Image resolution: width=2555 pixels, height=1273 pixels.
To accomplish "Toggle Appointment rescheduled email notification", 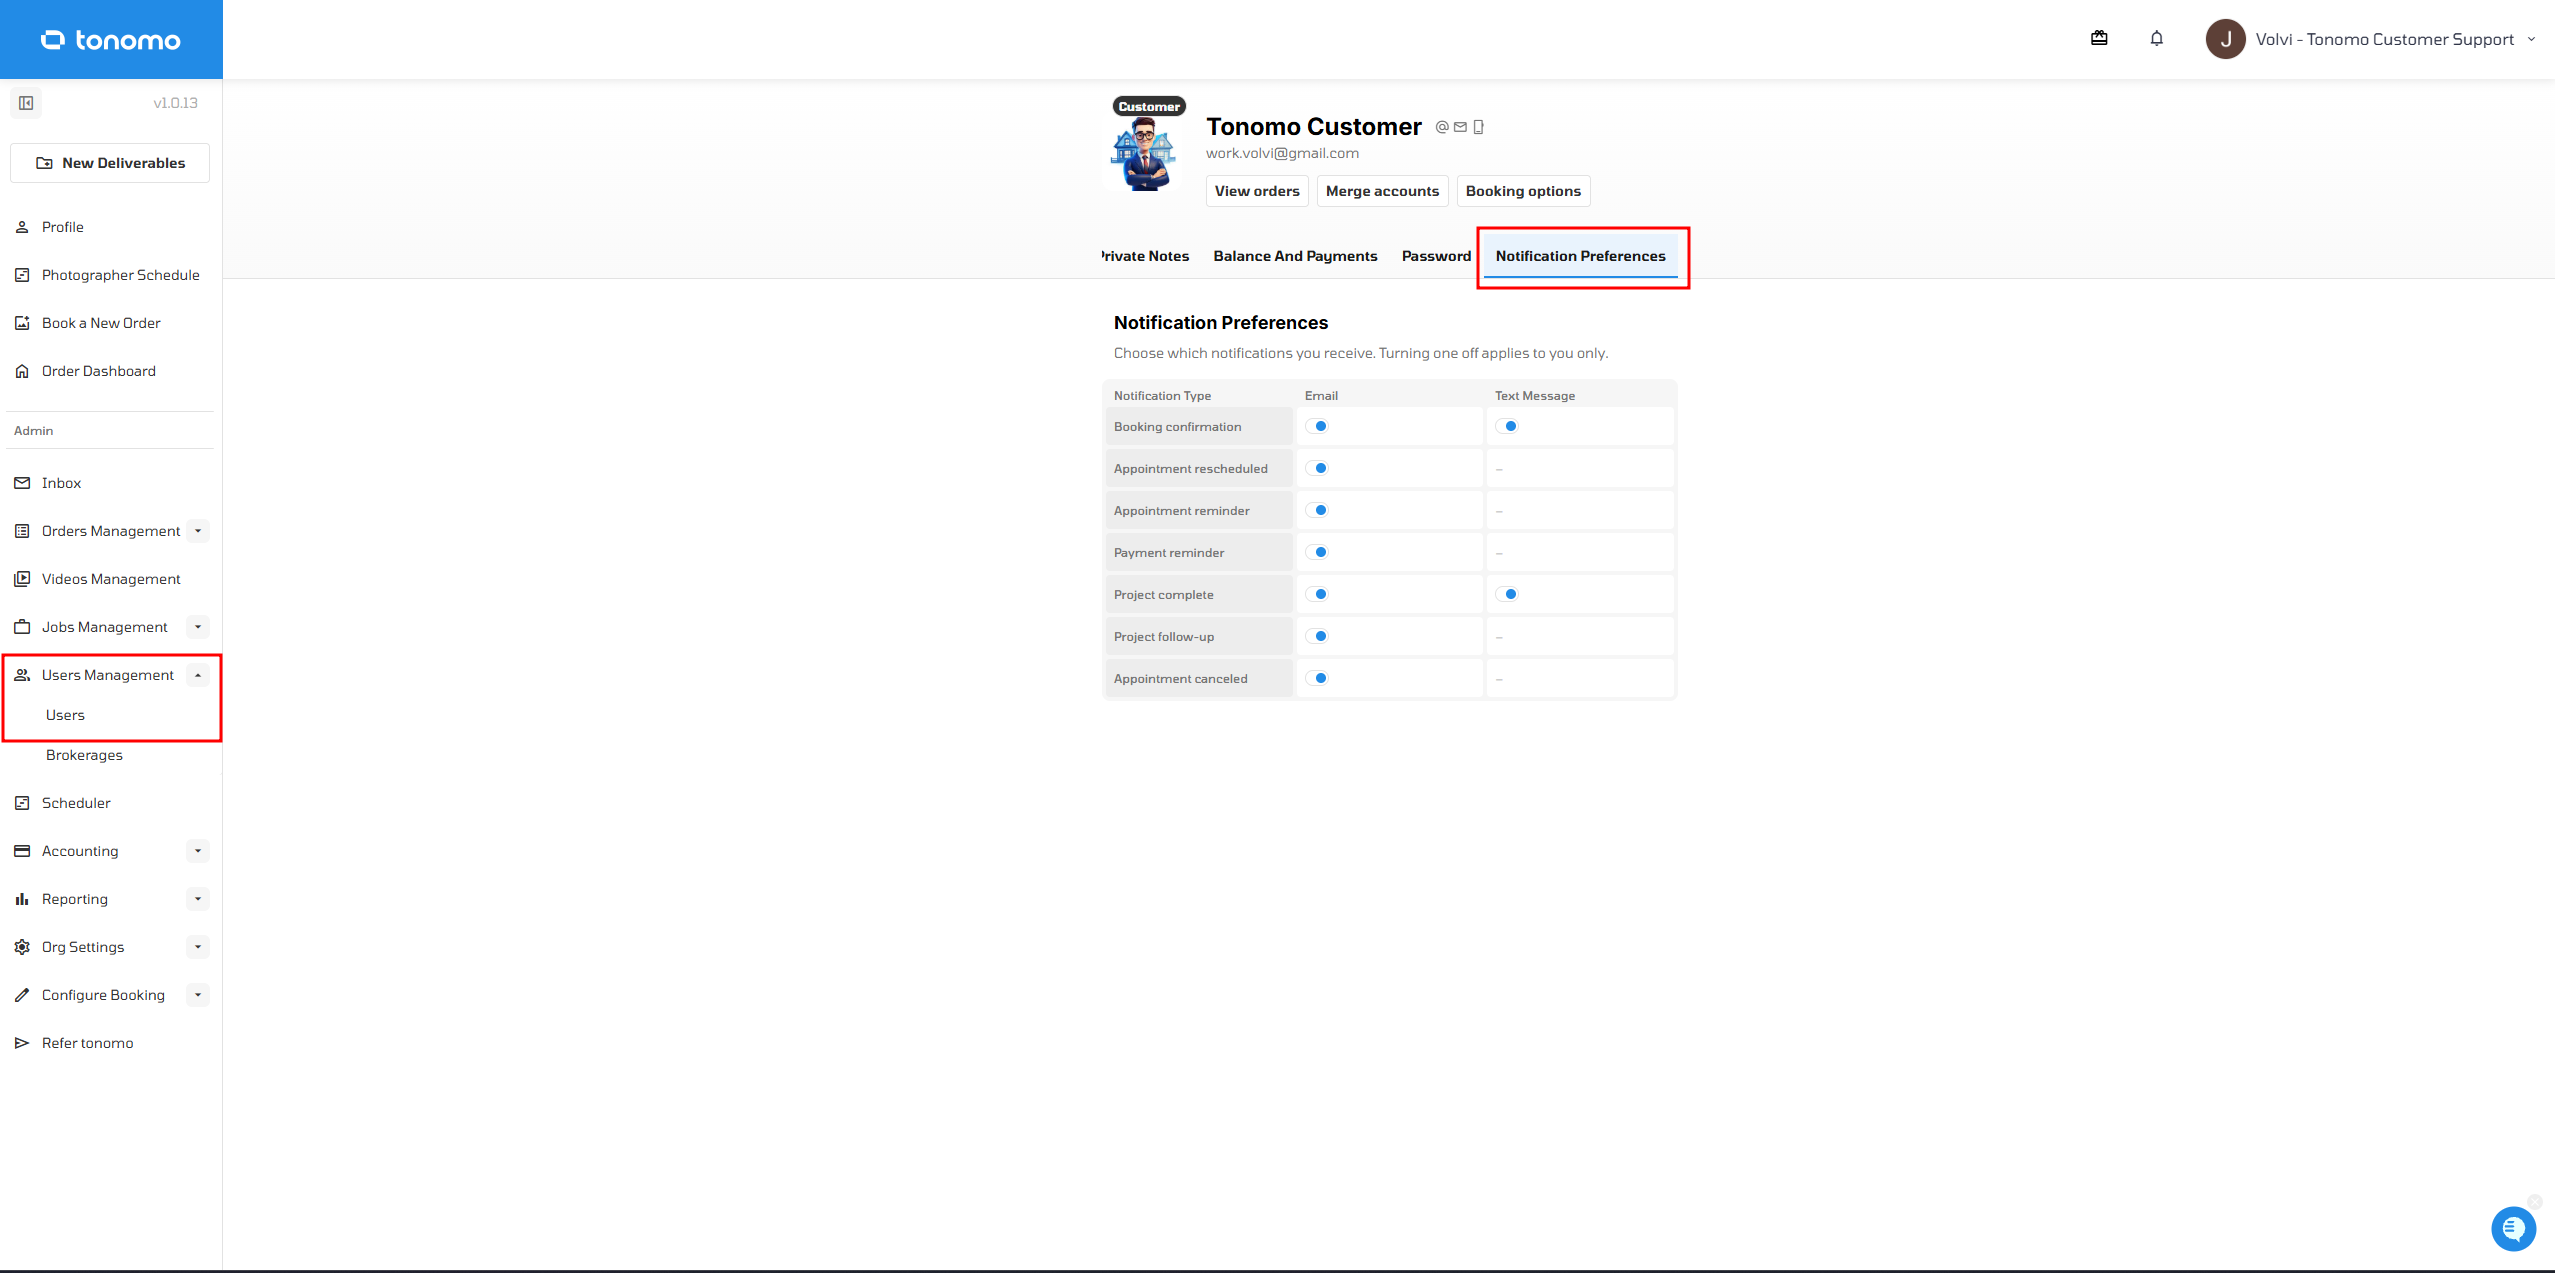I will click(1317, 468).
